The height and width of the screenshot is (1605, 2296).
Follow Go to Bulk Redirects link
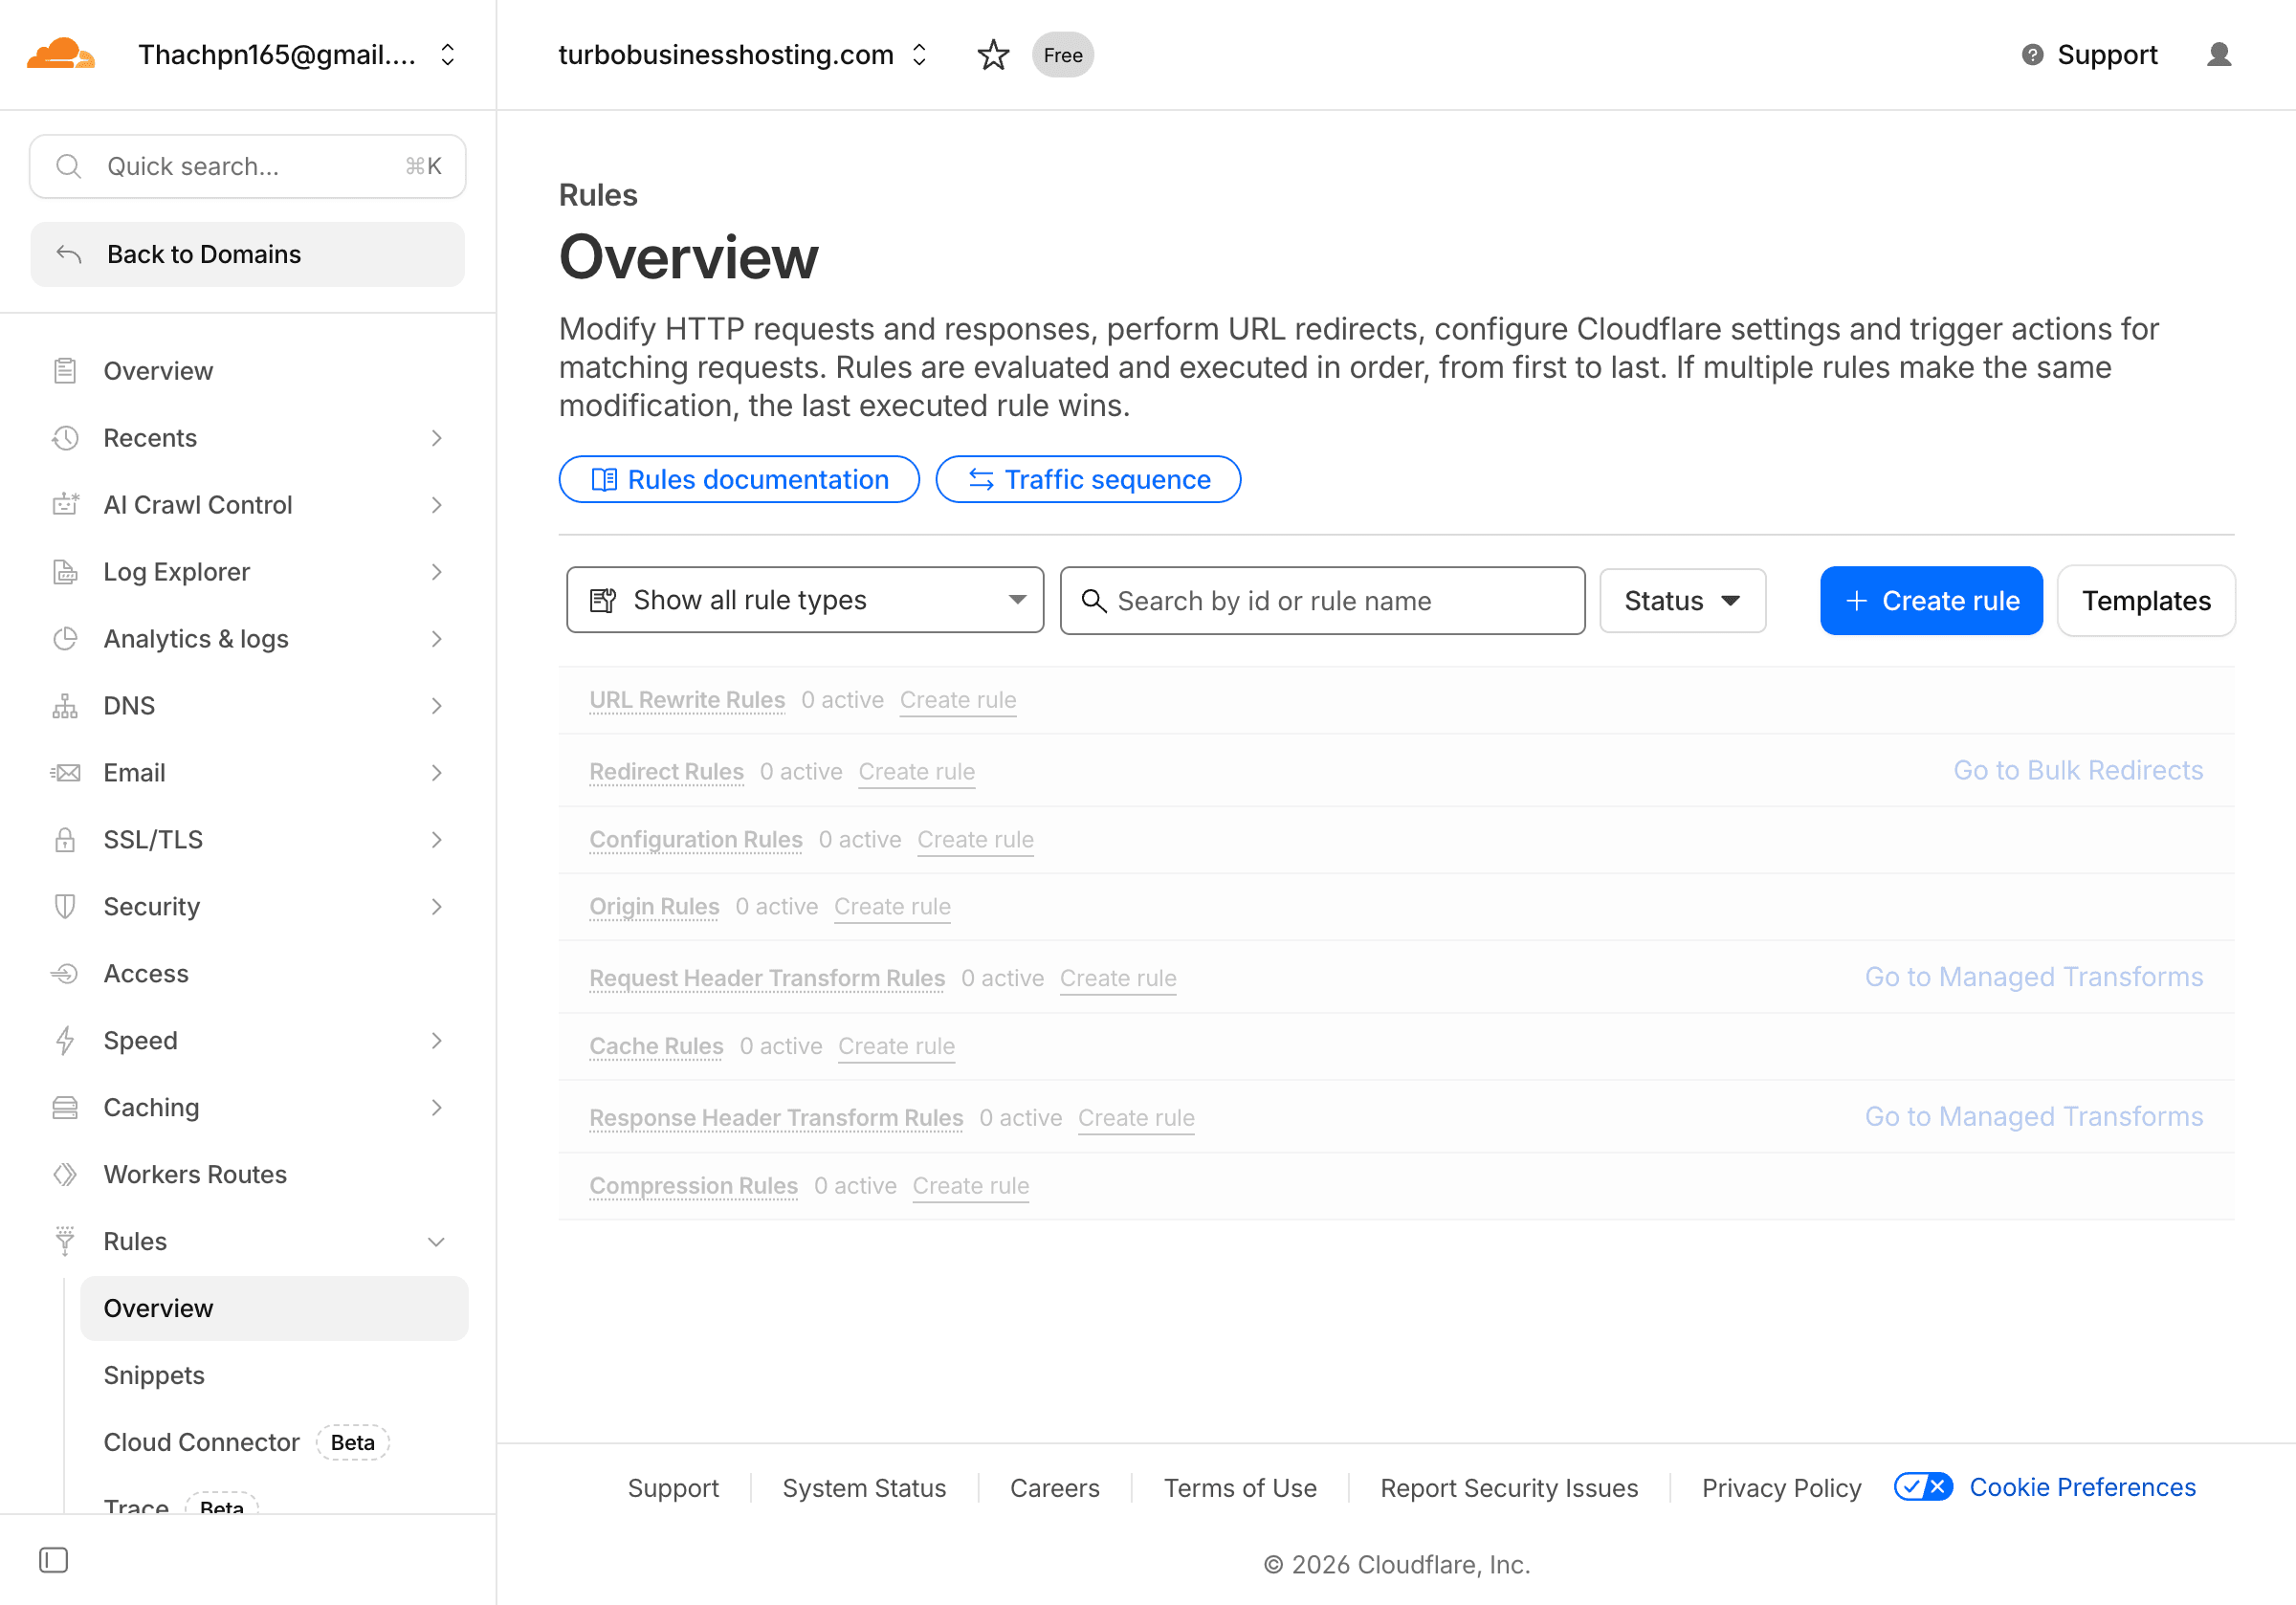pos(2078,770)
